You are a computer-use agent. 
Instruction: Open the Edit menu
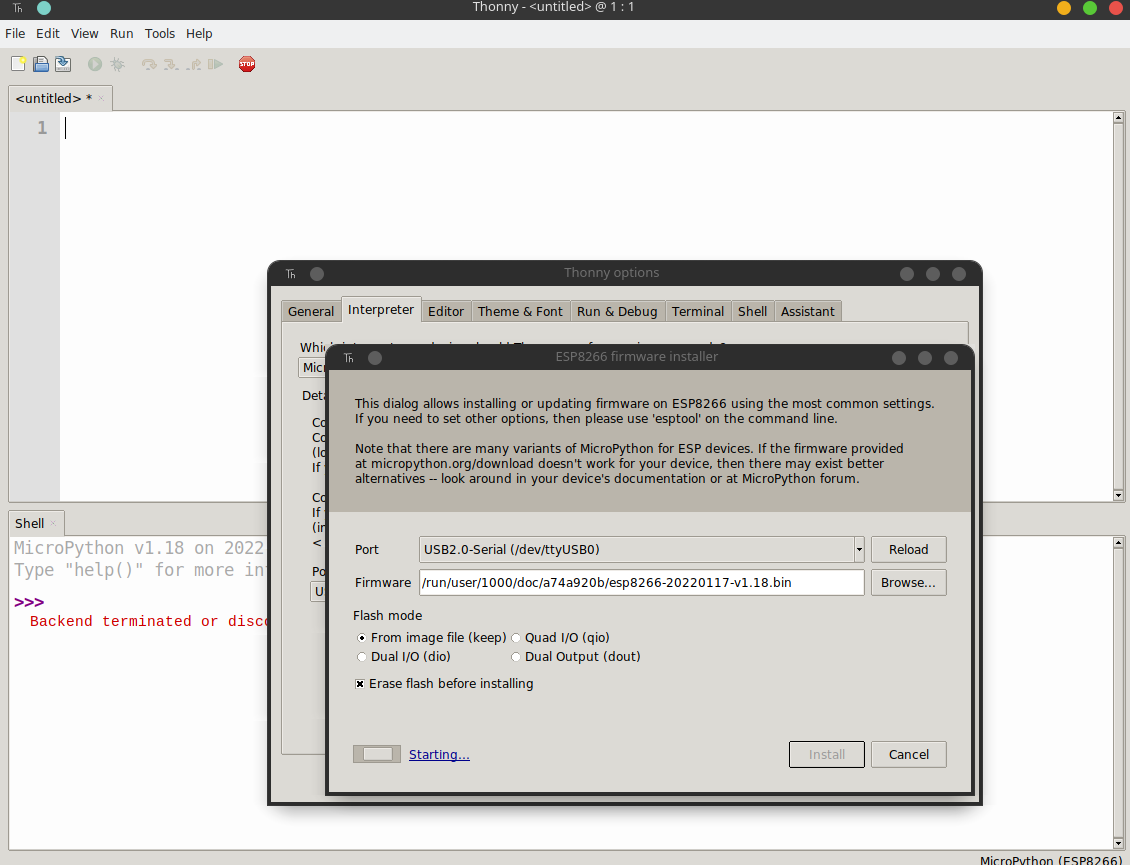(48, 34)
